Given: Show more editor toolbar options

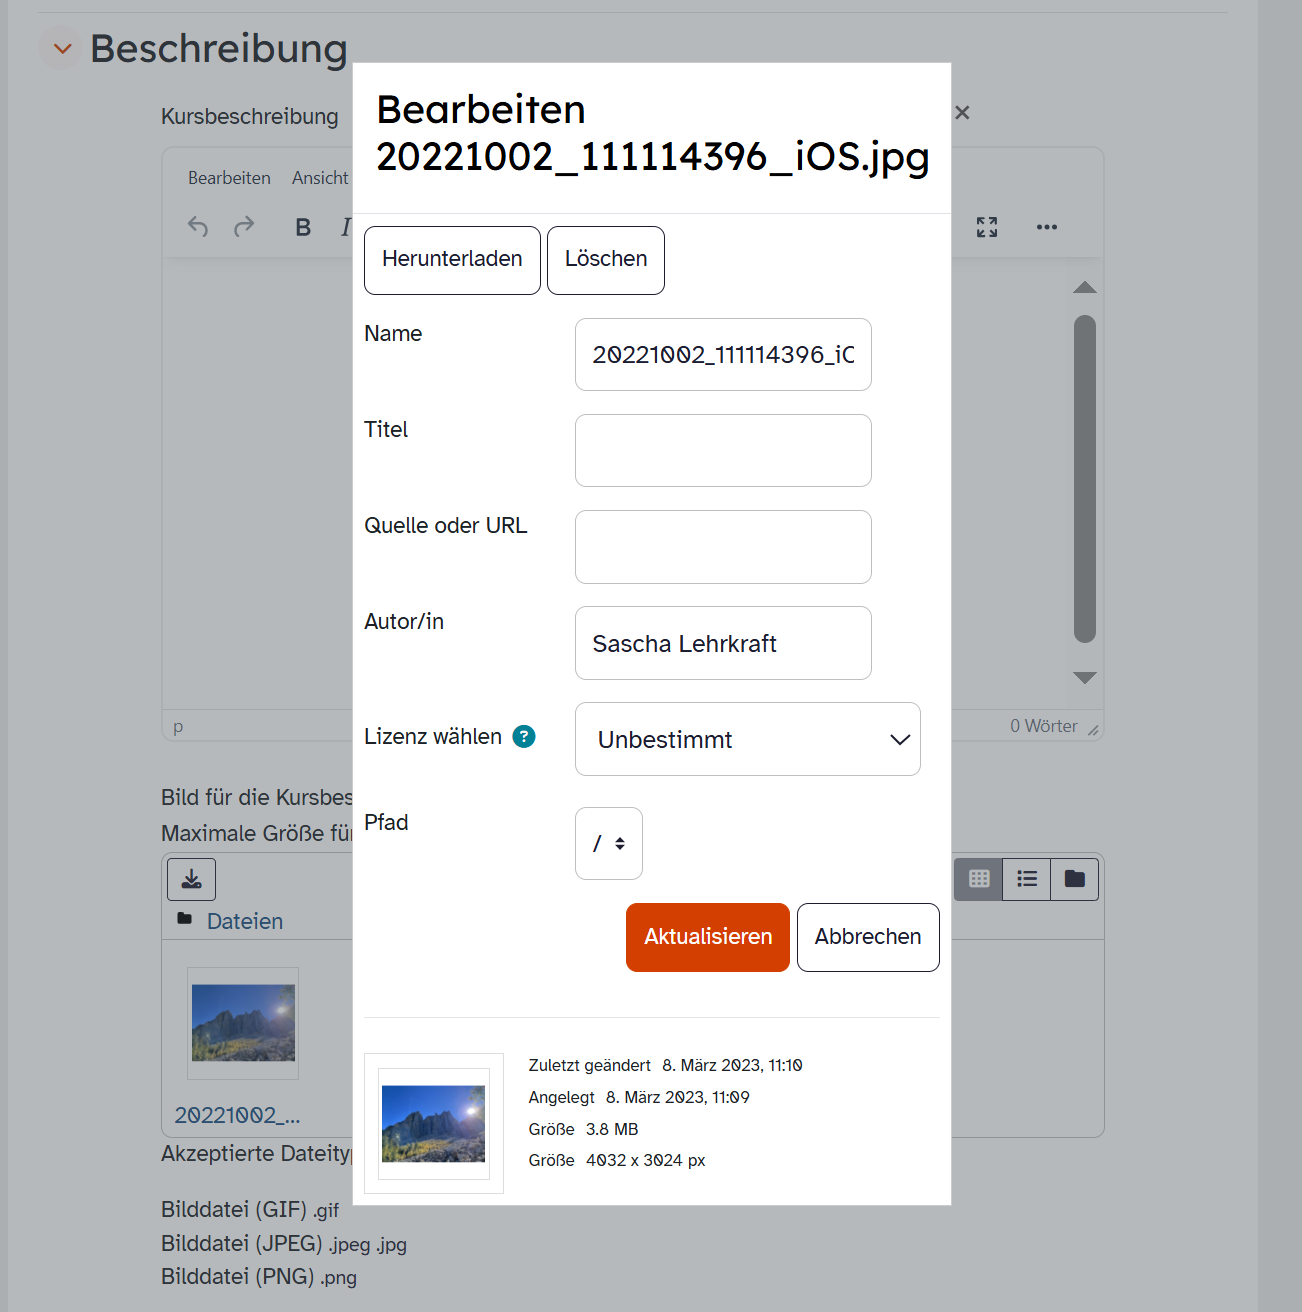Looking at the screenshot, I should click(x=1047, y=227).
